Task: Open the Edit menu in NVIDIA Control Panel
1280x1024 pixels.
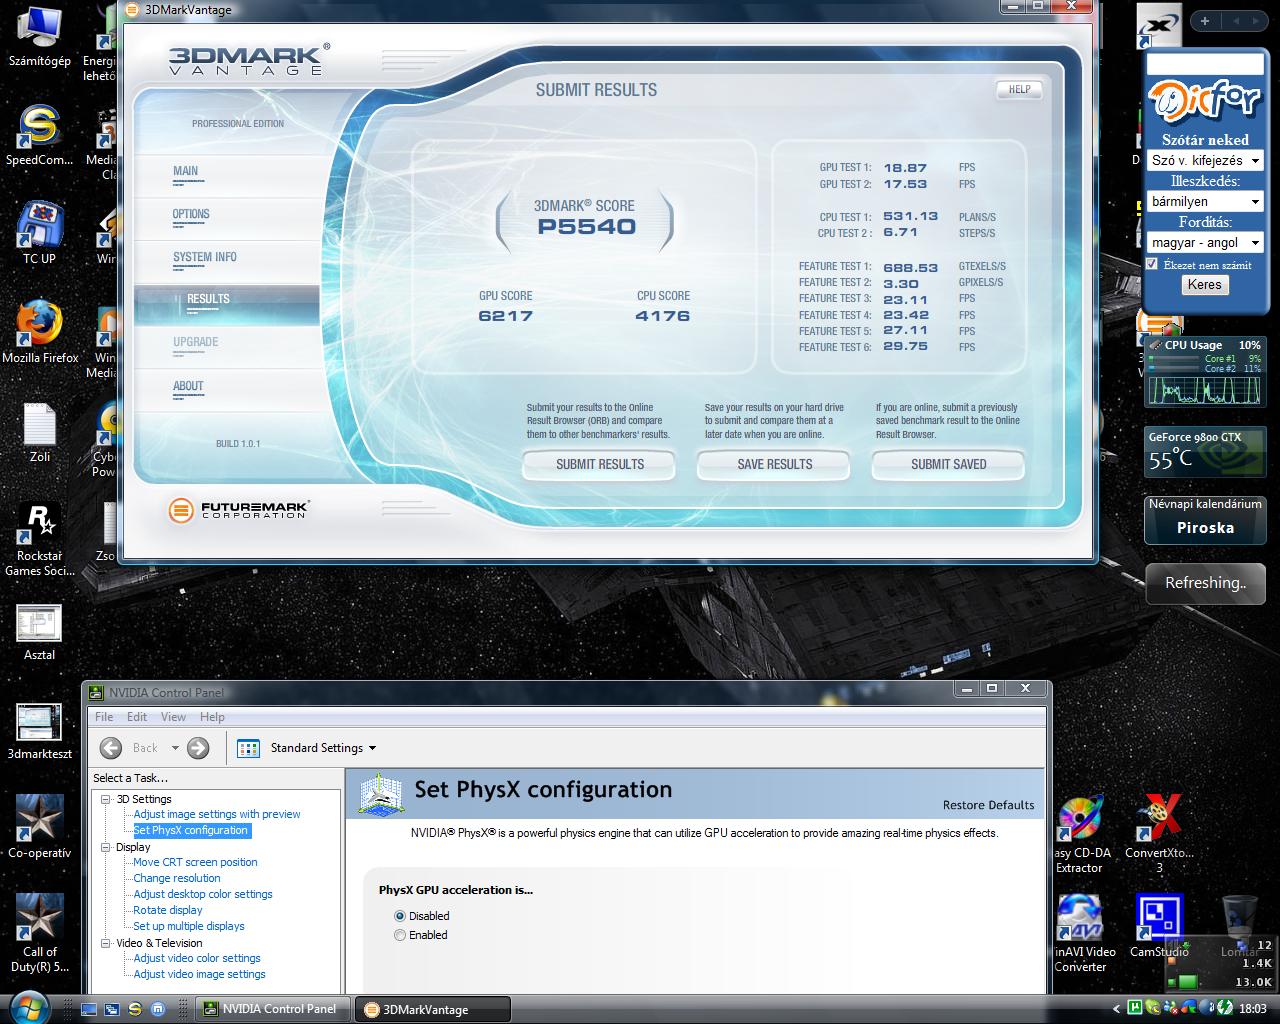Action: pos(137,717)
